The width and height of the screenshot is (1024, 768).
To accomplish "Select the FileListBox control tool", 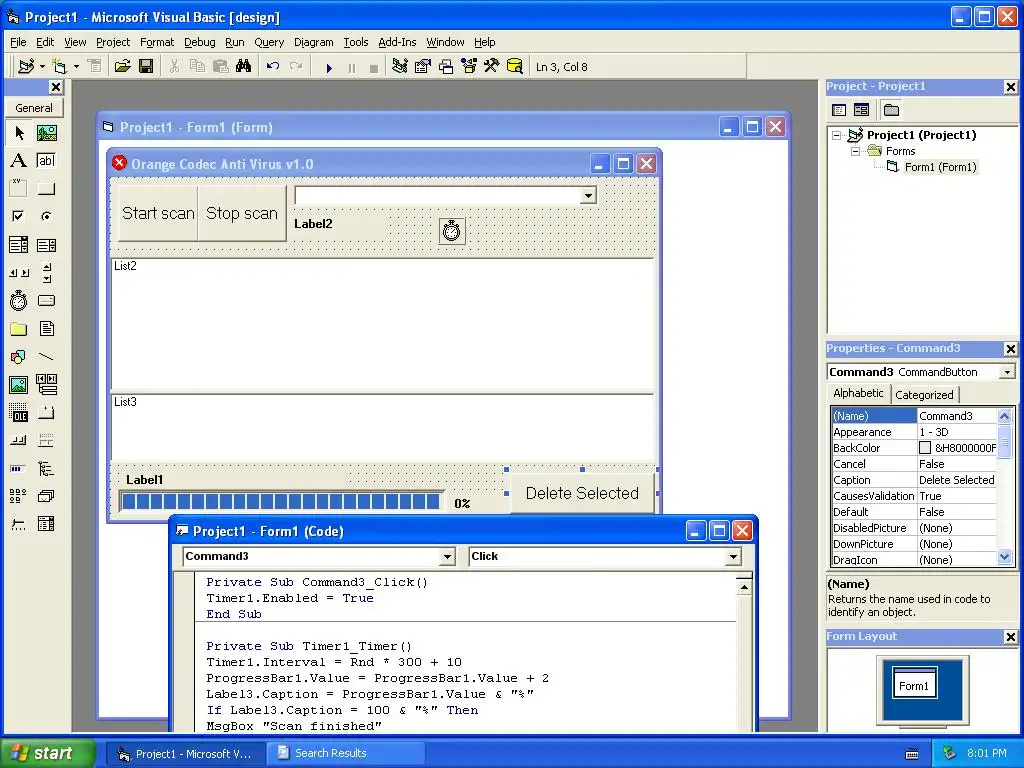I will point(46,328).
